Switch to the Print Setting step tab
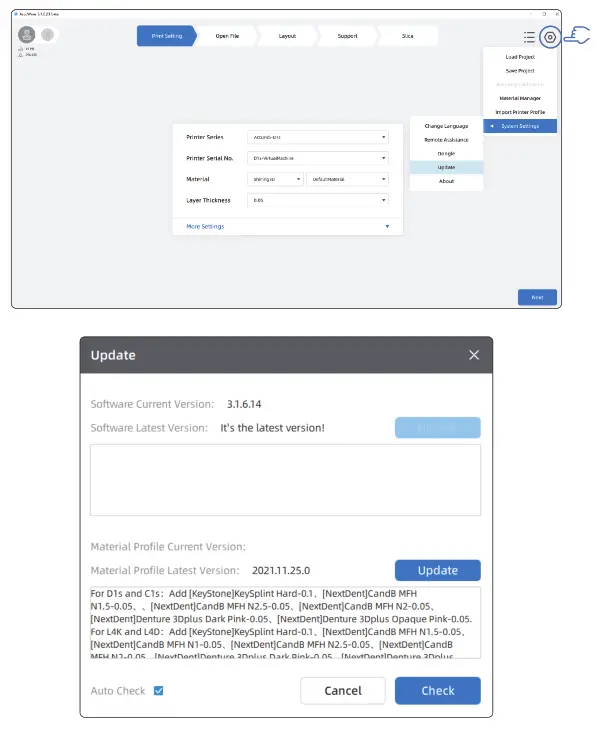This screenshot has width=600, height=734. 167,36
